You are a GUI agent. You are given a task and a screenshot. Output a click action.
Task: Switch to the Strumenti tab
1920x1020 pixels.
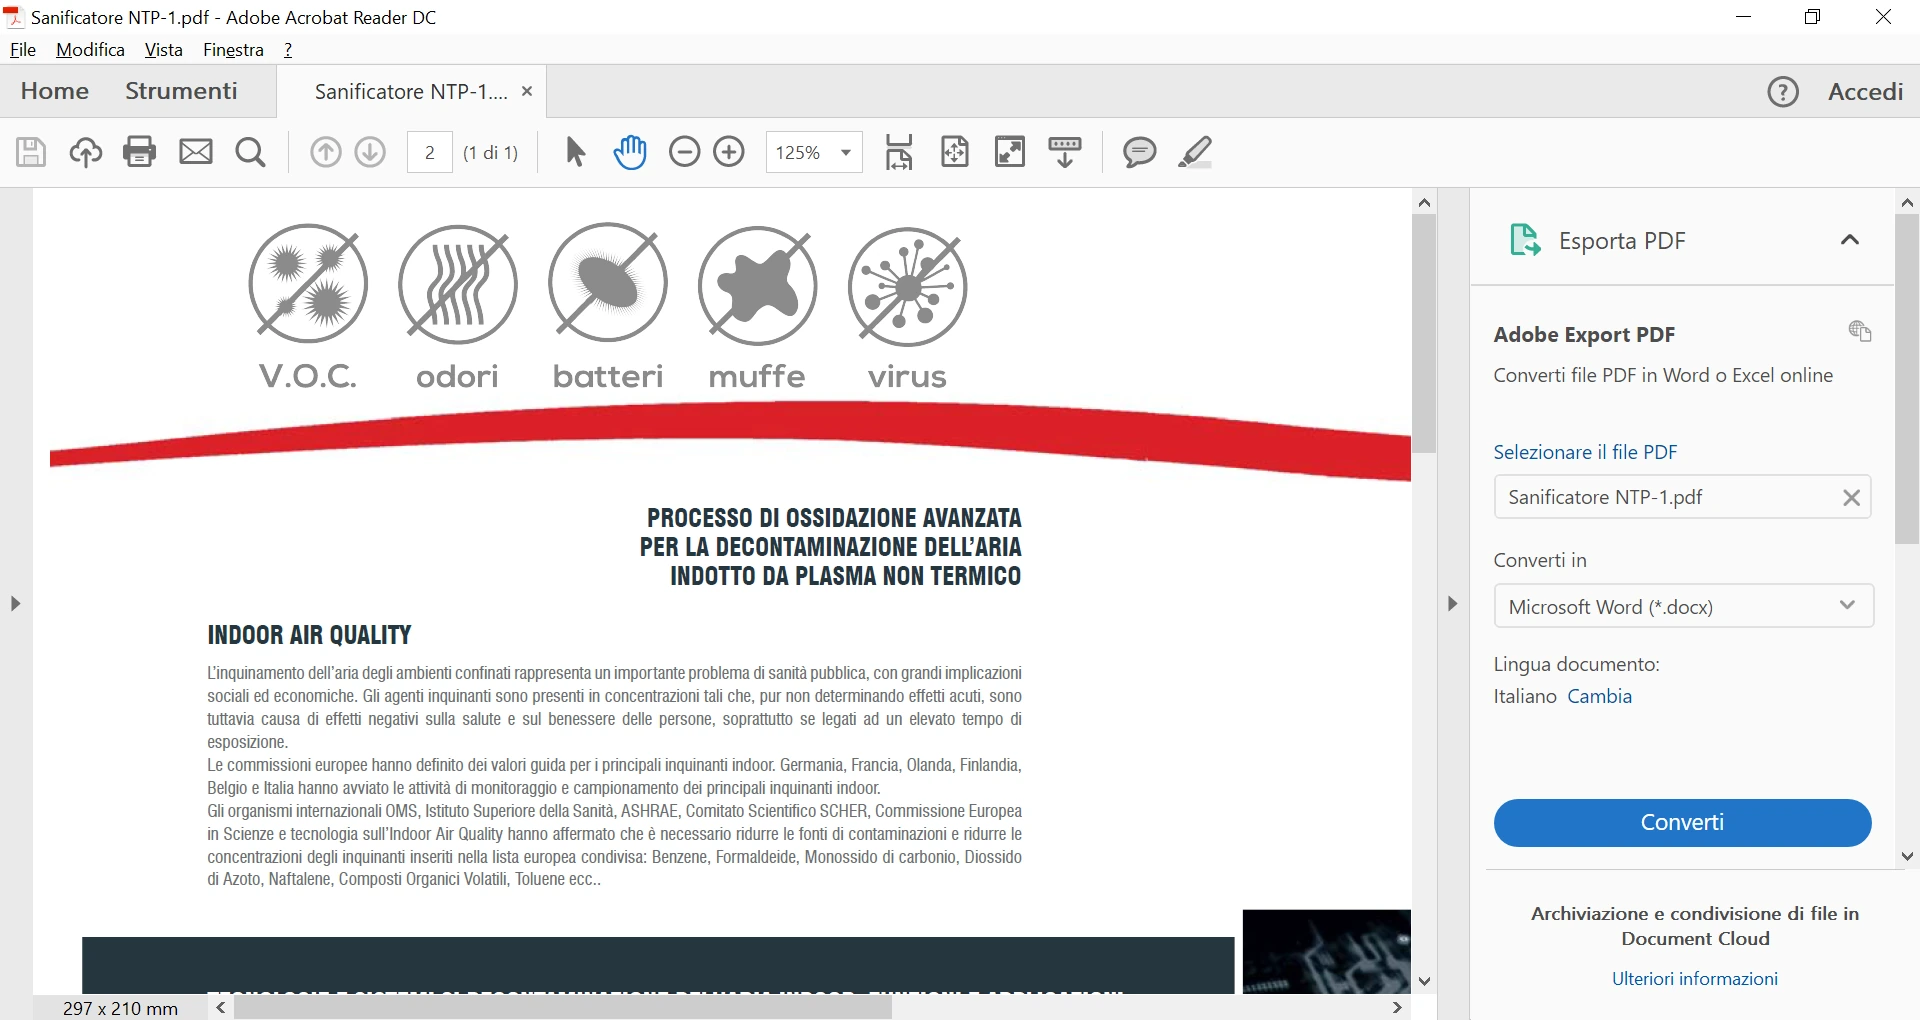point(181,91)
